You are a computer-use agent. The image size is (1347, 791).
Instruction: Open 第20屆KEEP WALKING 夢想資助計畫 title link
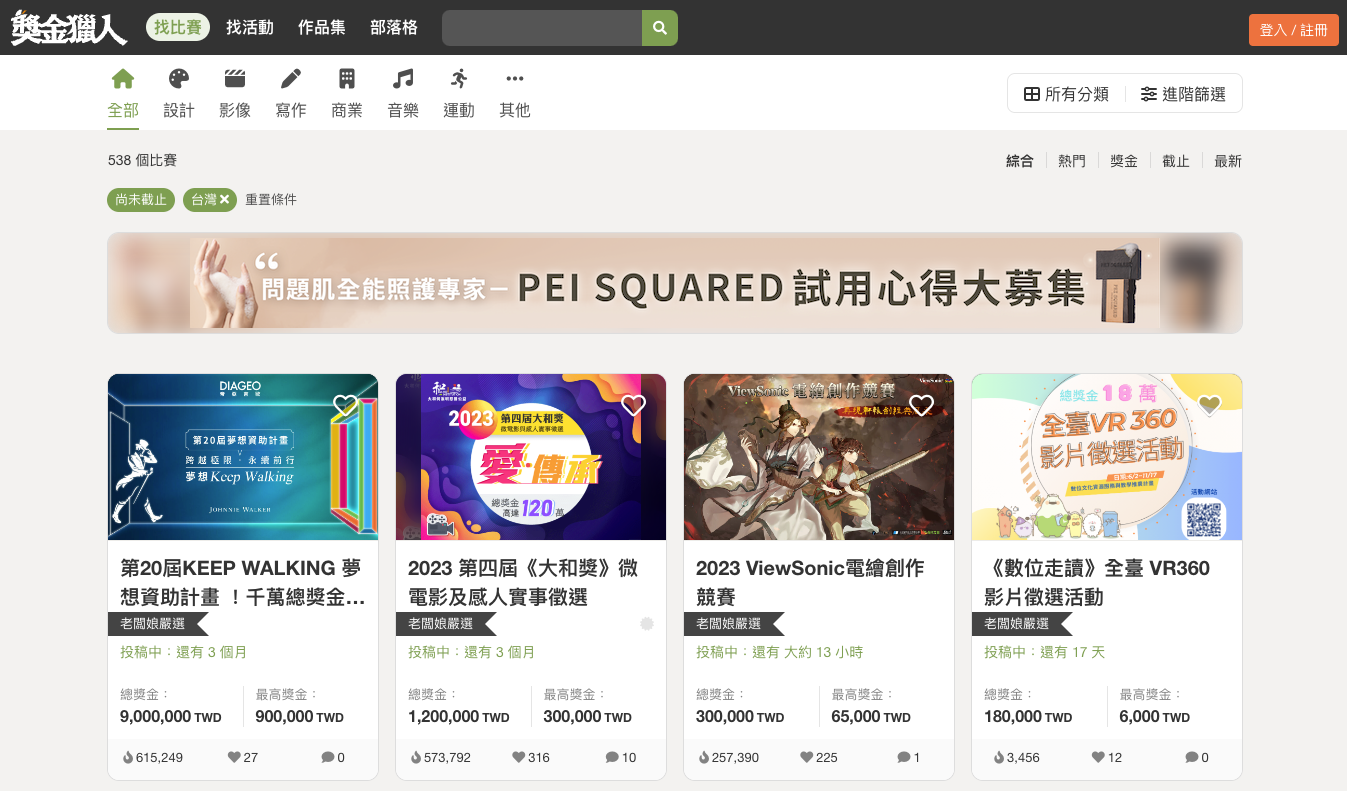243,582
